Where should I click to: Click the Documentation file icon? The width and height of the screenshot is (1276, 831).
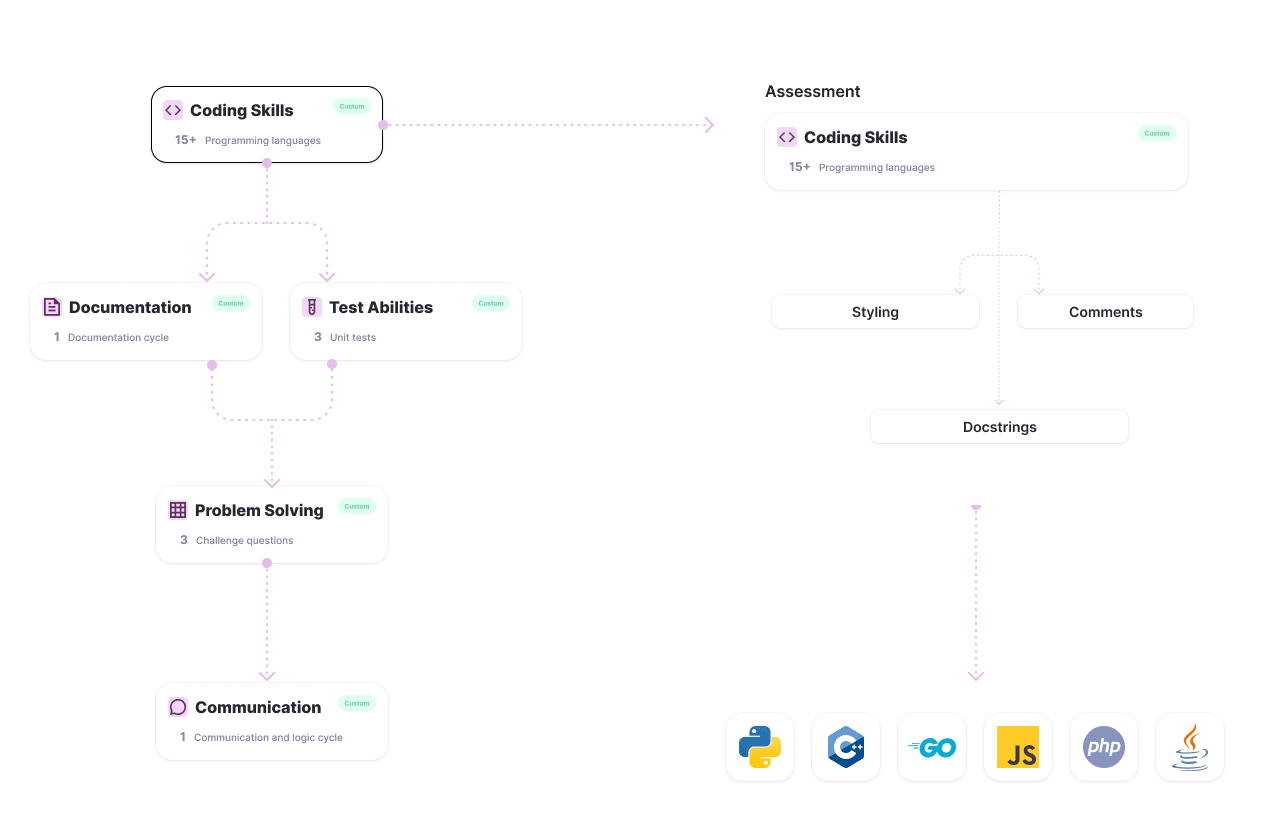click(x=52, y=307)
